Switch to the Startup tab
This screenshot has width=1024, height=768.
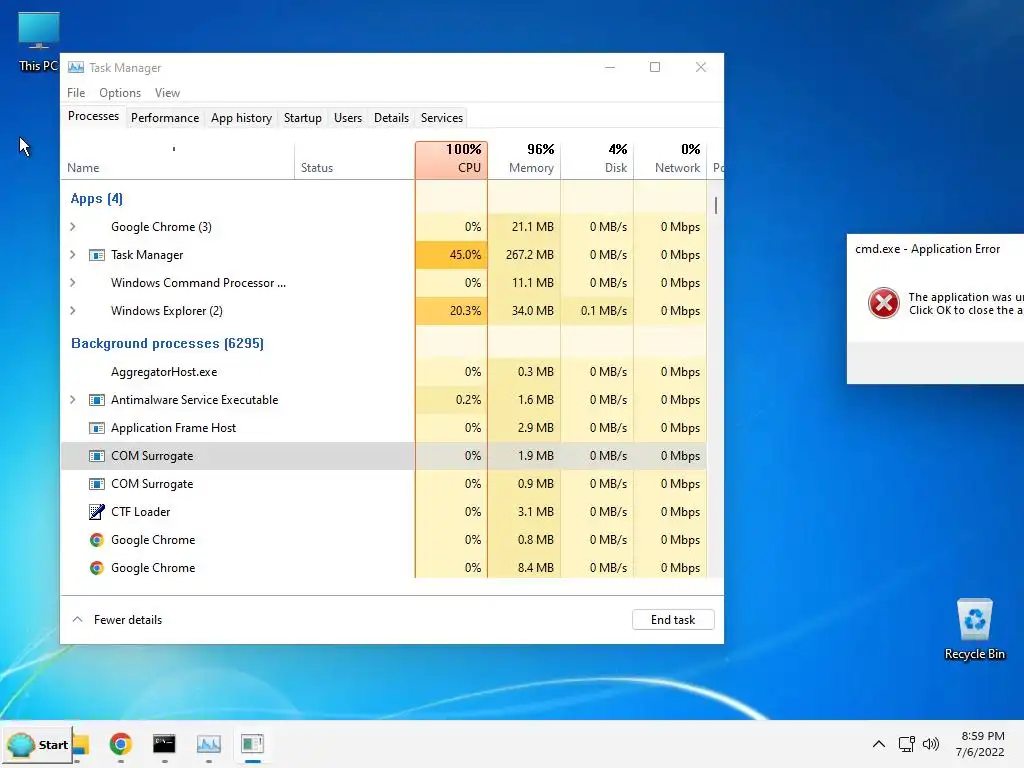pyautogui.click(x=302, y=118)
